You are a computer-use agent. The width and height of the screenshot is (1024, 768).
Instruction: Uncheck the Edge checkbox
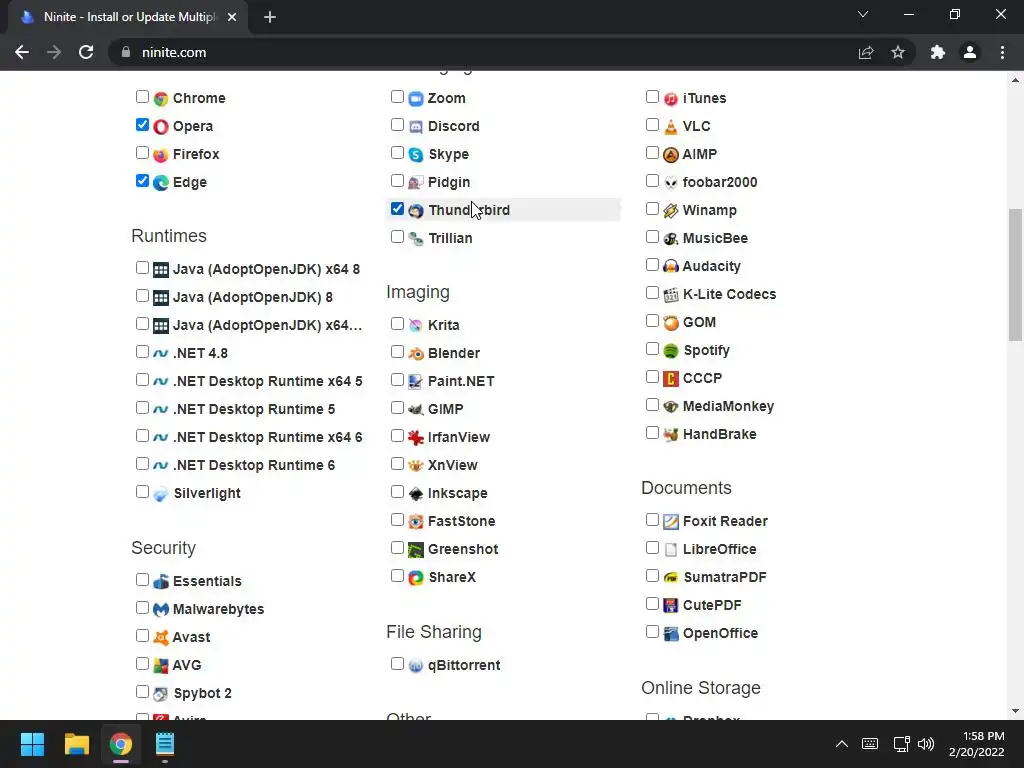142,181
